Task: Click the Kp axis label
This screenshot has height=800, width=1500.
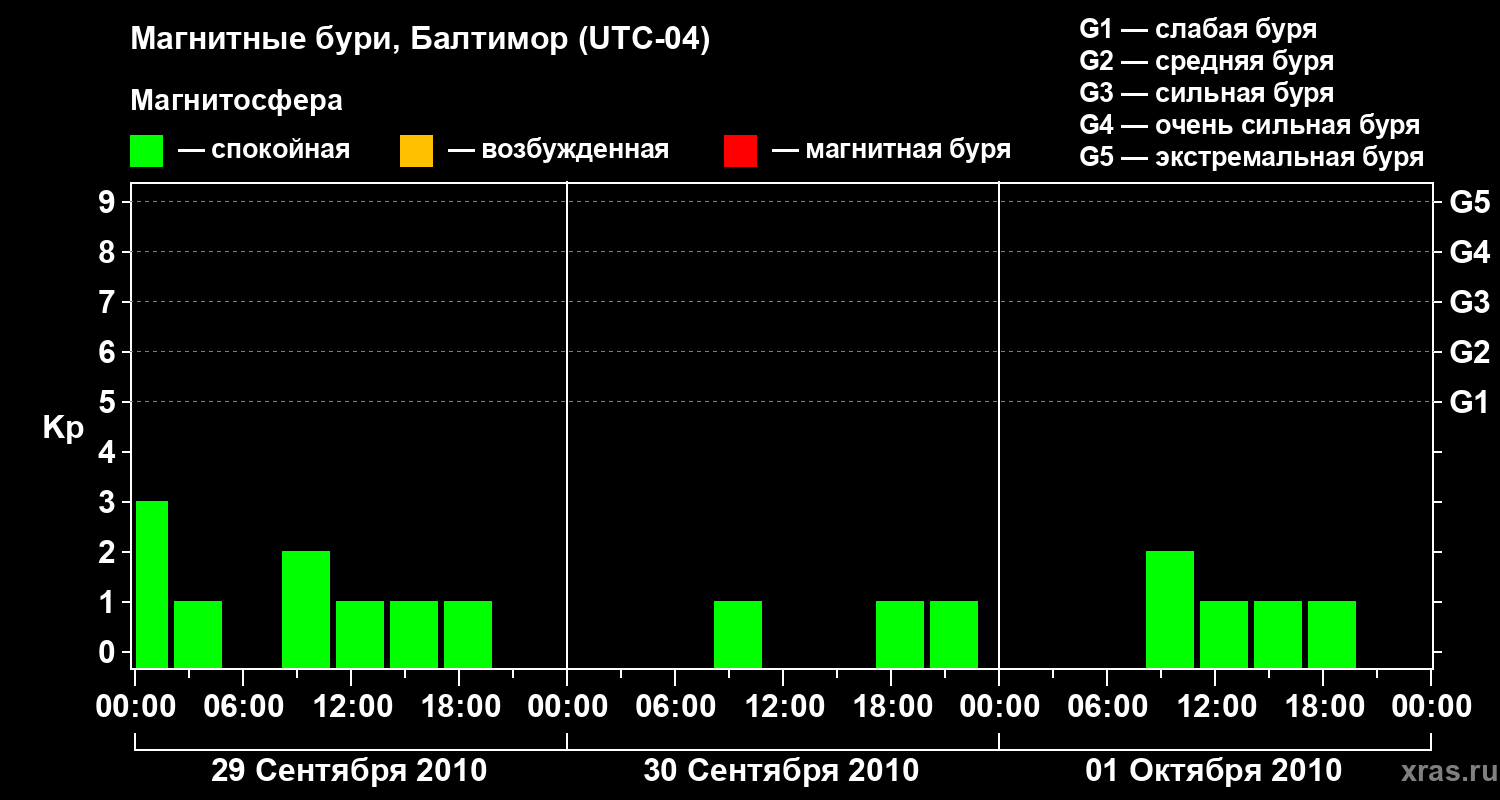Action: pyautogui.click(x=64, y=429)
